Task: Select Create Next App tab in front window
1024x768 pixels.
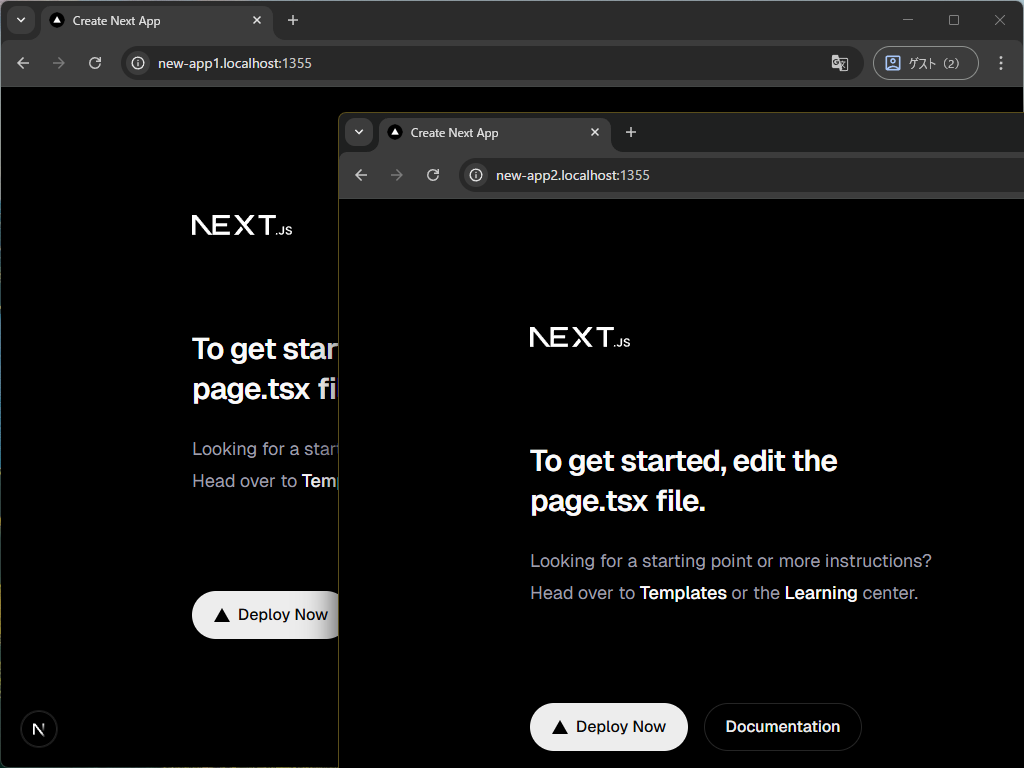Action: (x=494, y=133)
